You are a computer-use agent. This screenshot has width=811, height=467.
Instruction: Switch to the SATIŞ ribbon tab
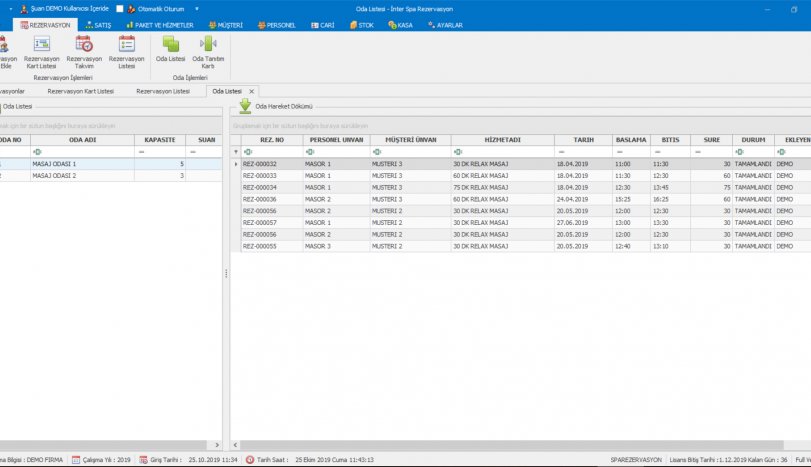98,25
